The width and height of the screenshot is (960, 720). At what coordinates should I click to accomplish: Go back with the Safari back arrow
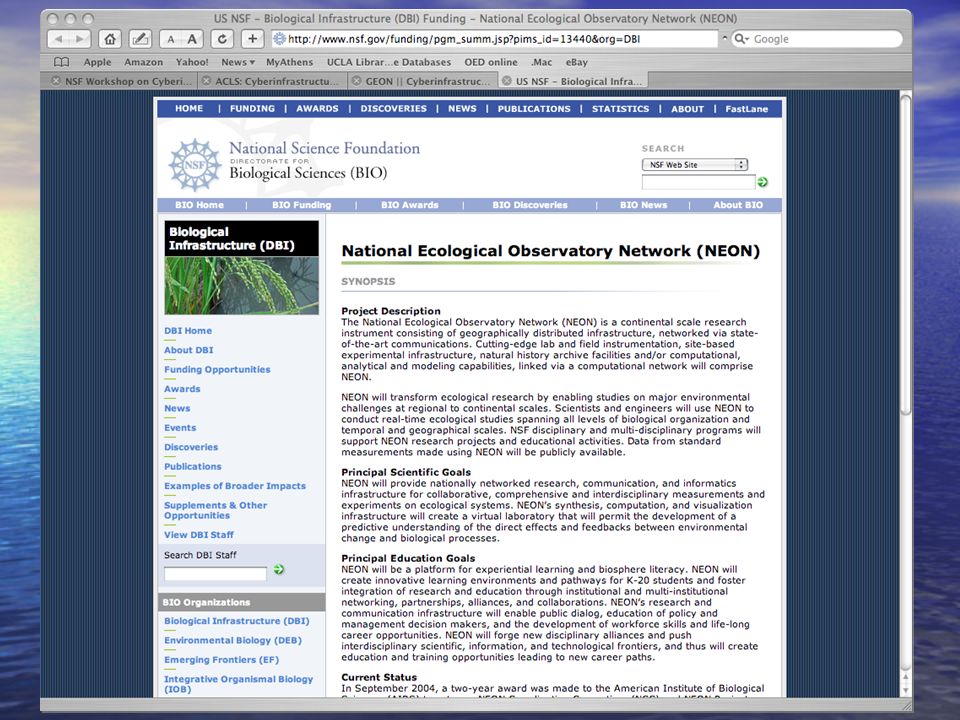click(x=59, y=39)
